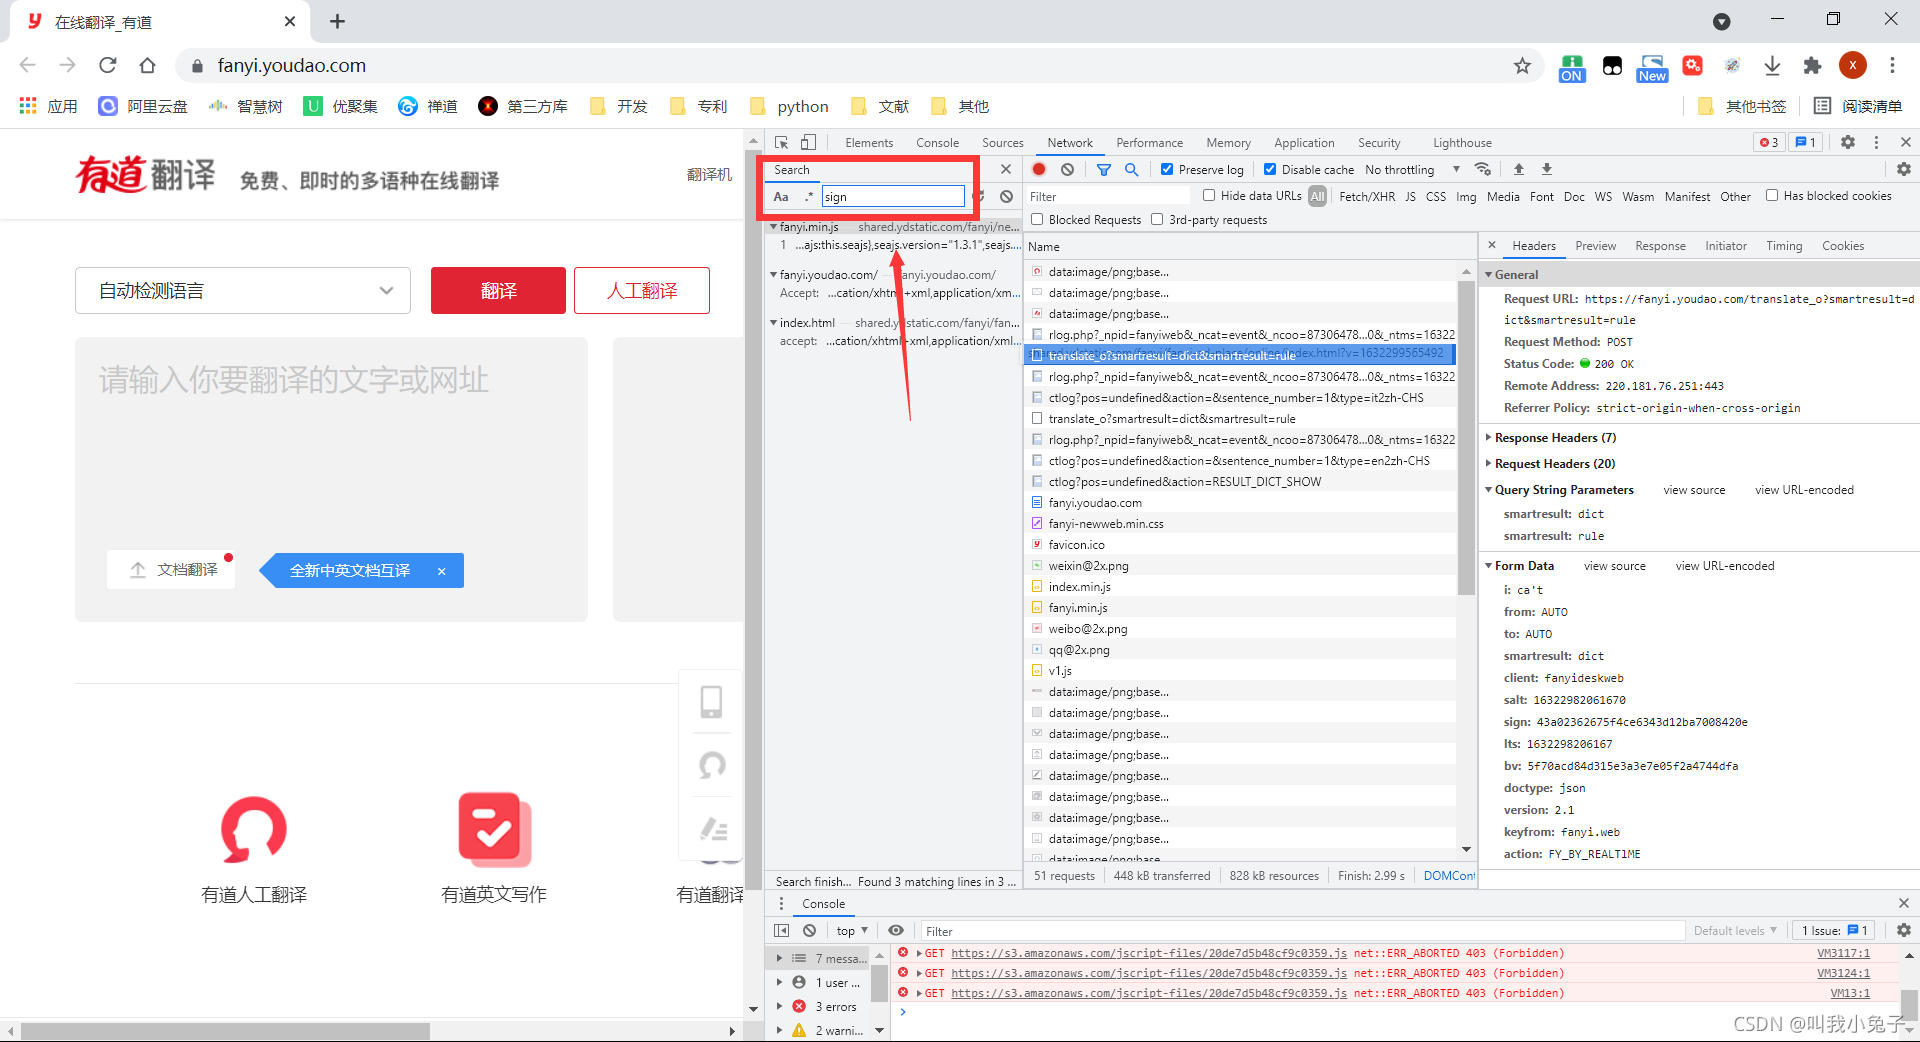Image resolution: width=1920 pixels, height=1042 pixels.
Task: Switch to Elements tab
Action: [869, 143]
